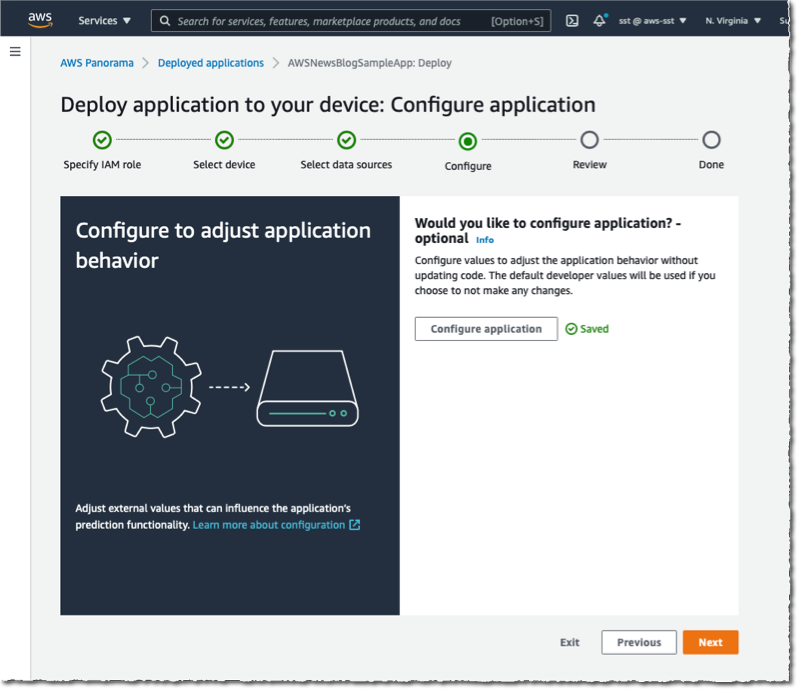Click the AWS logo home icon
The image size is (798, 689).
tap(40, 20)
